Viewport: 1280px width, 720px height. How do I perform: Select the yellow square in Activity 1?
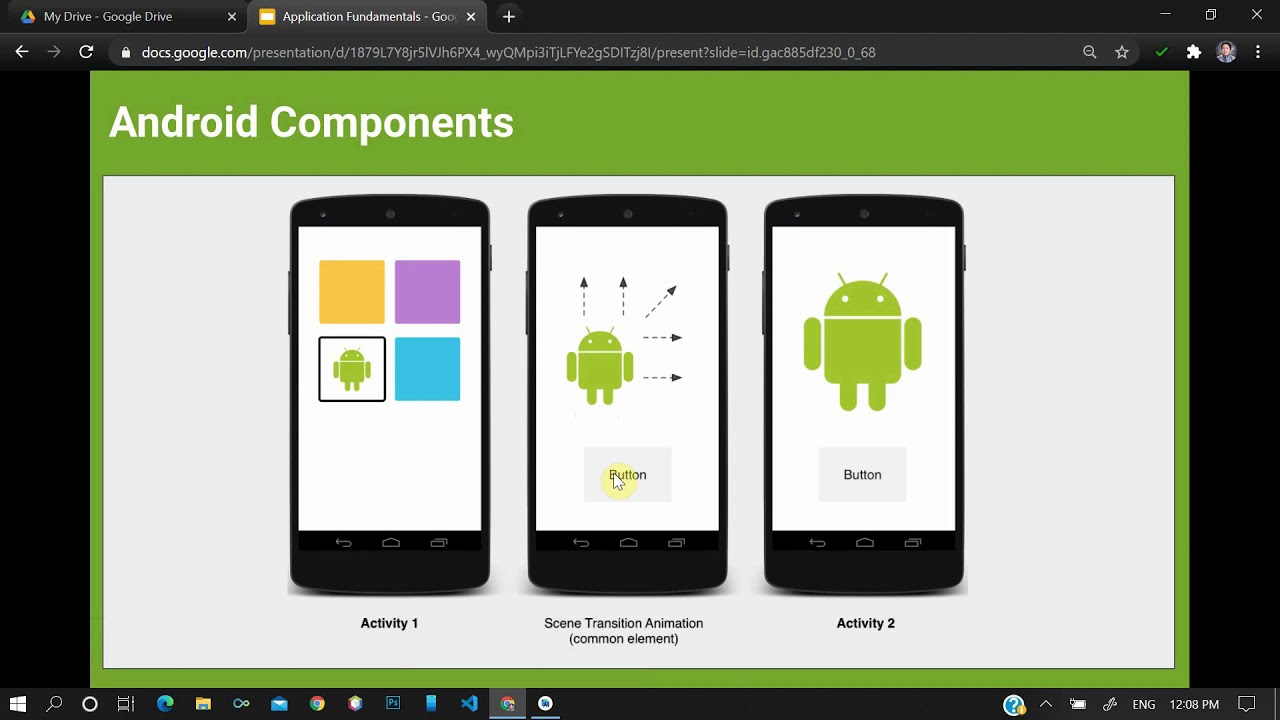(351, 292)
